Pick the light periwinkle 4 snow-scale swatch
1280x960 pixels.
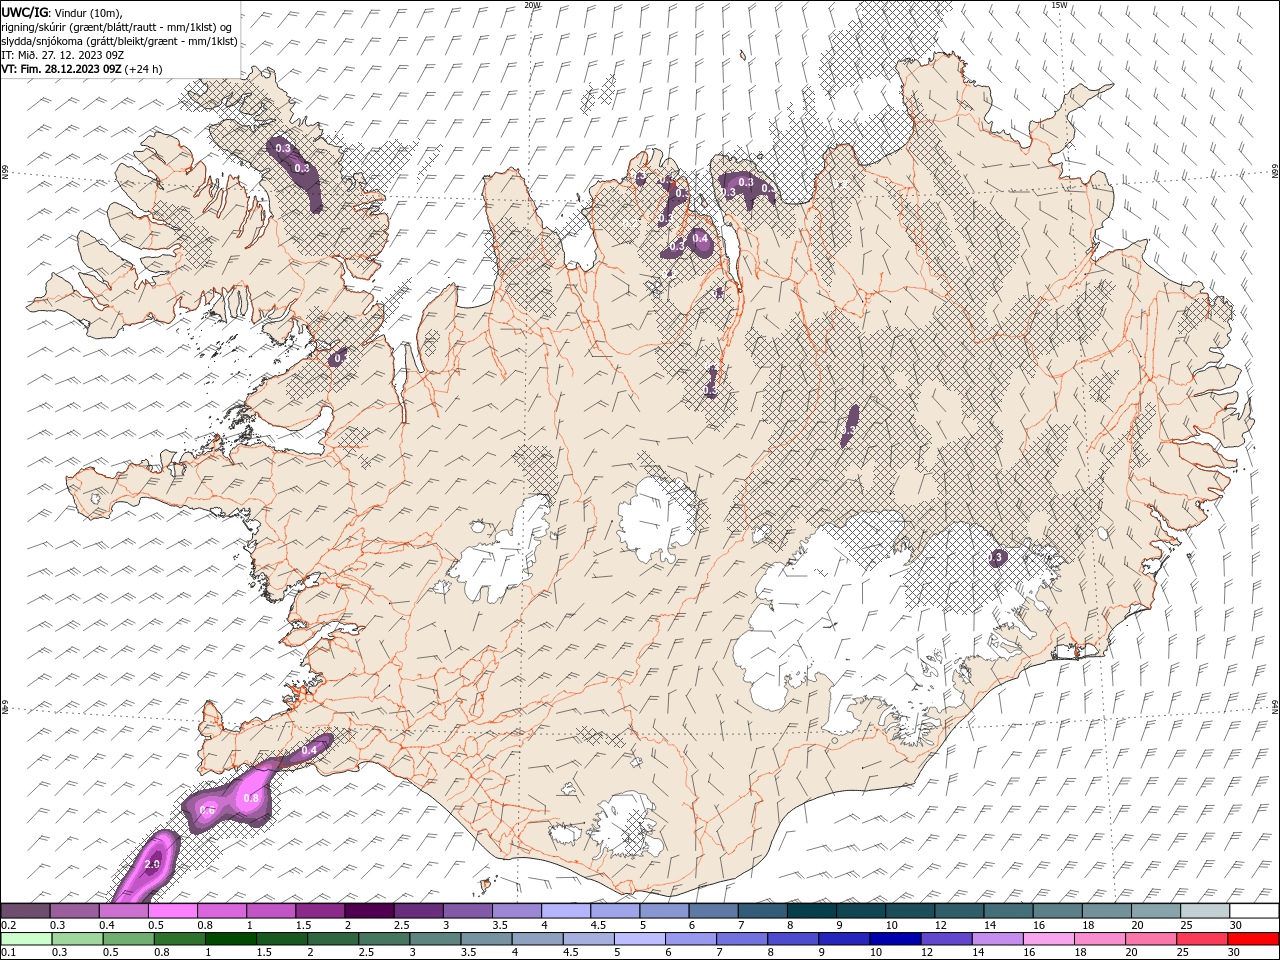coord(566,911)
